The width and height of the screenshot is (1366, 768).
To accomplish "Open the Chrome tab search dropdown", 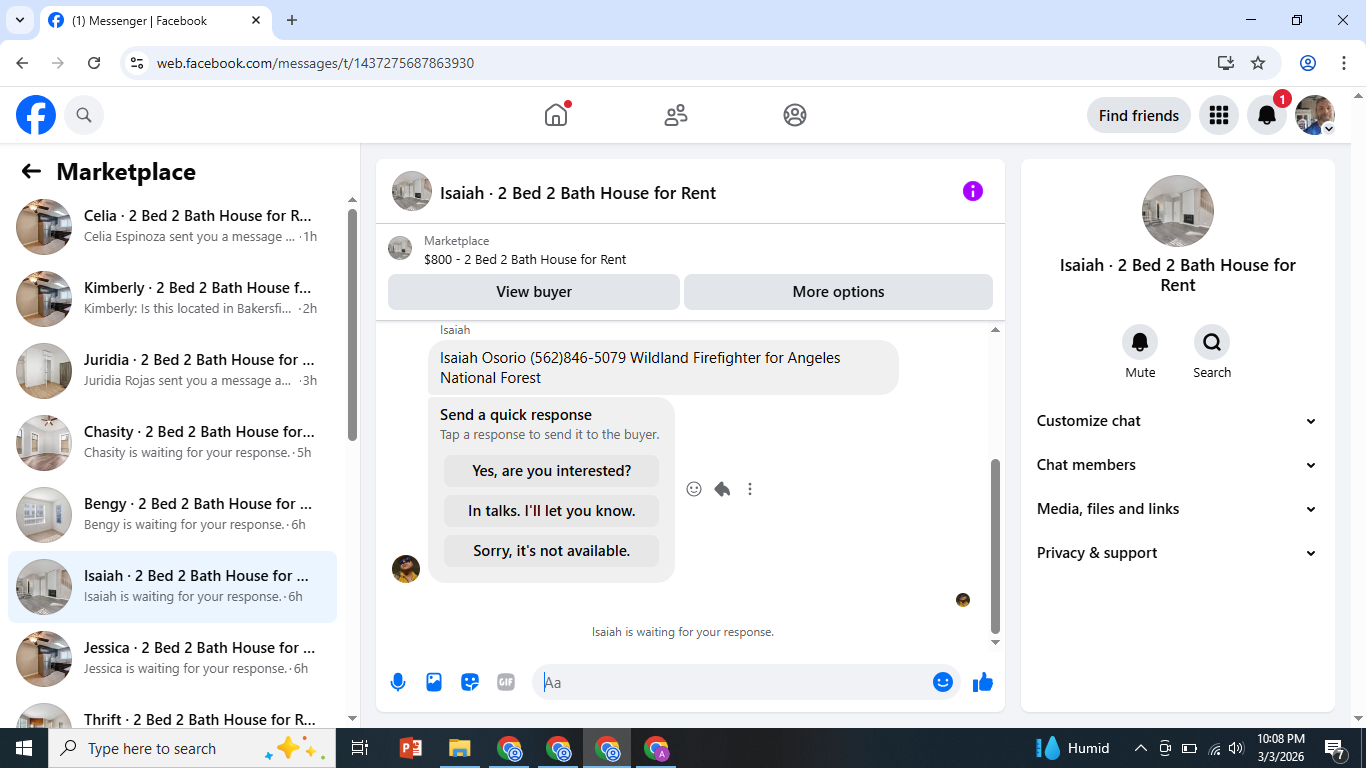I will point(20,20).
